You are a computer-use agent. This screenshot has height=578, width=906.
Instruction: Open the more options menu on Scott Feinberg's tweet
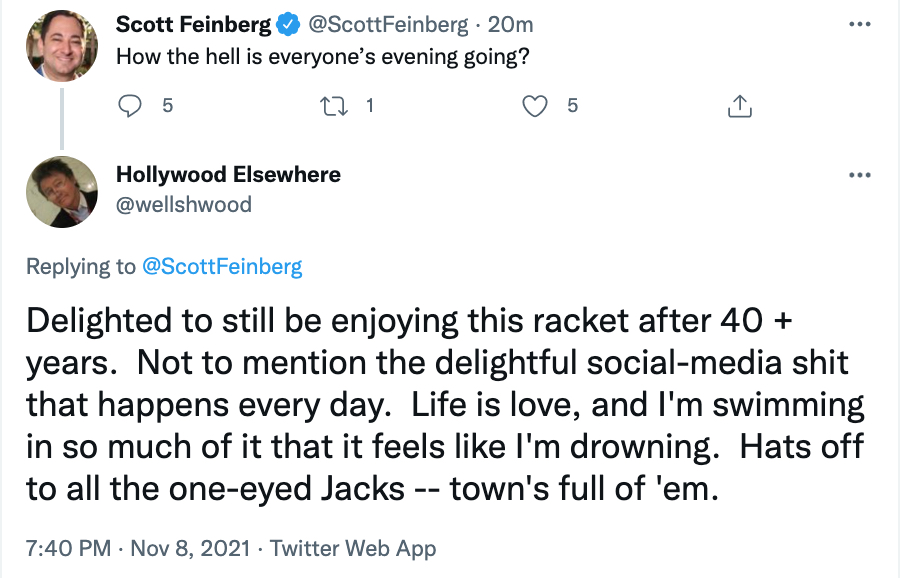tap(859, 24)
